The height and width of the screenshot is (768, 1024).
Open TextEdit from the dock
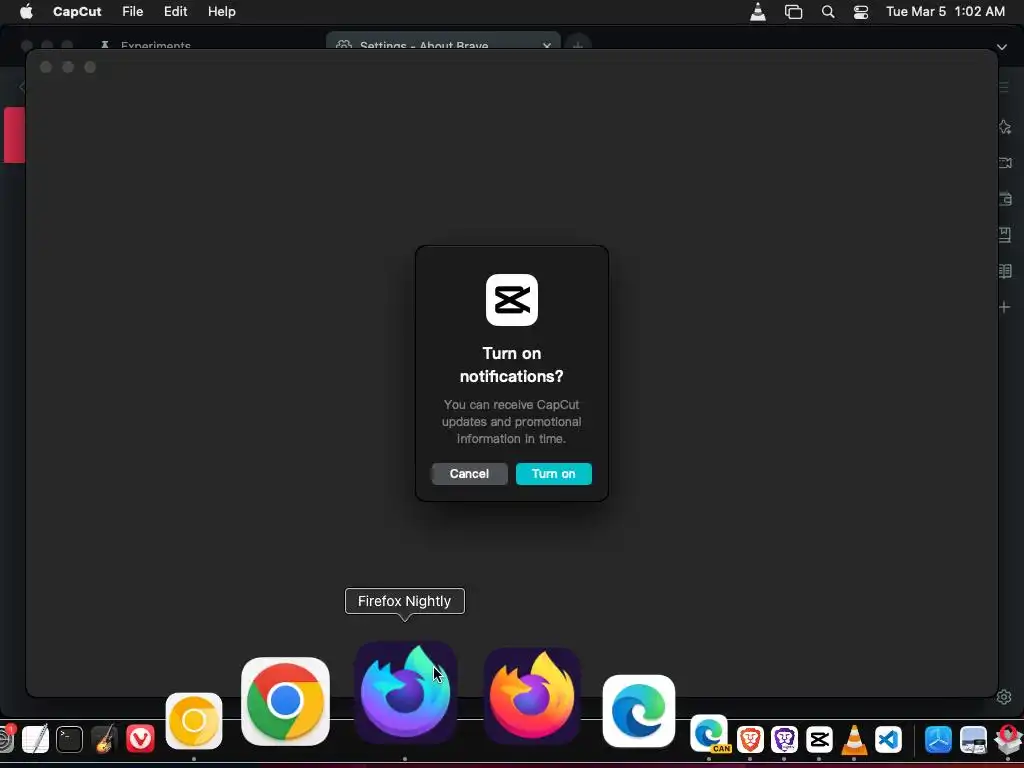coord(35,739)
